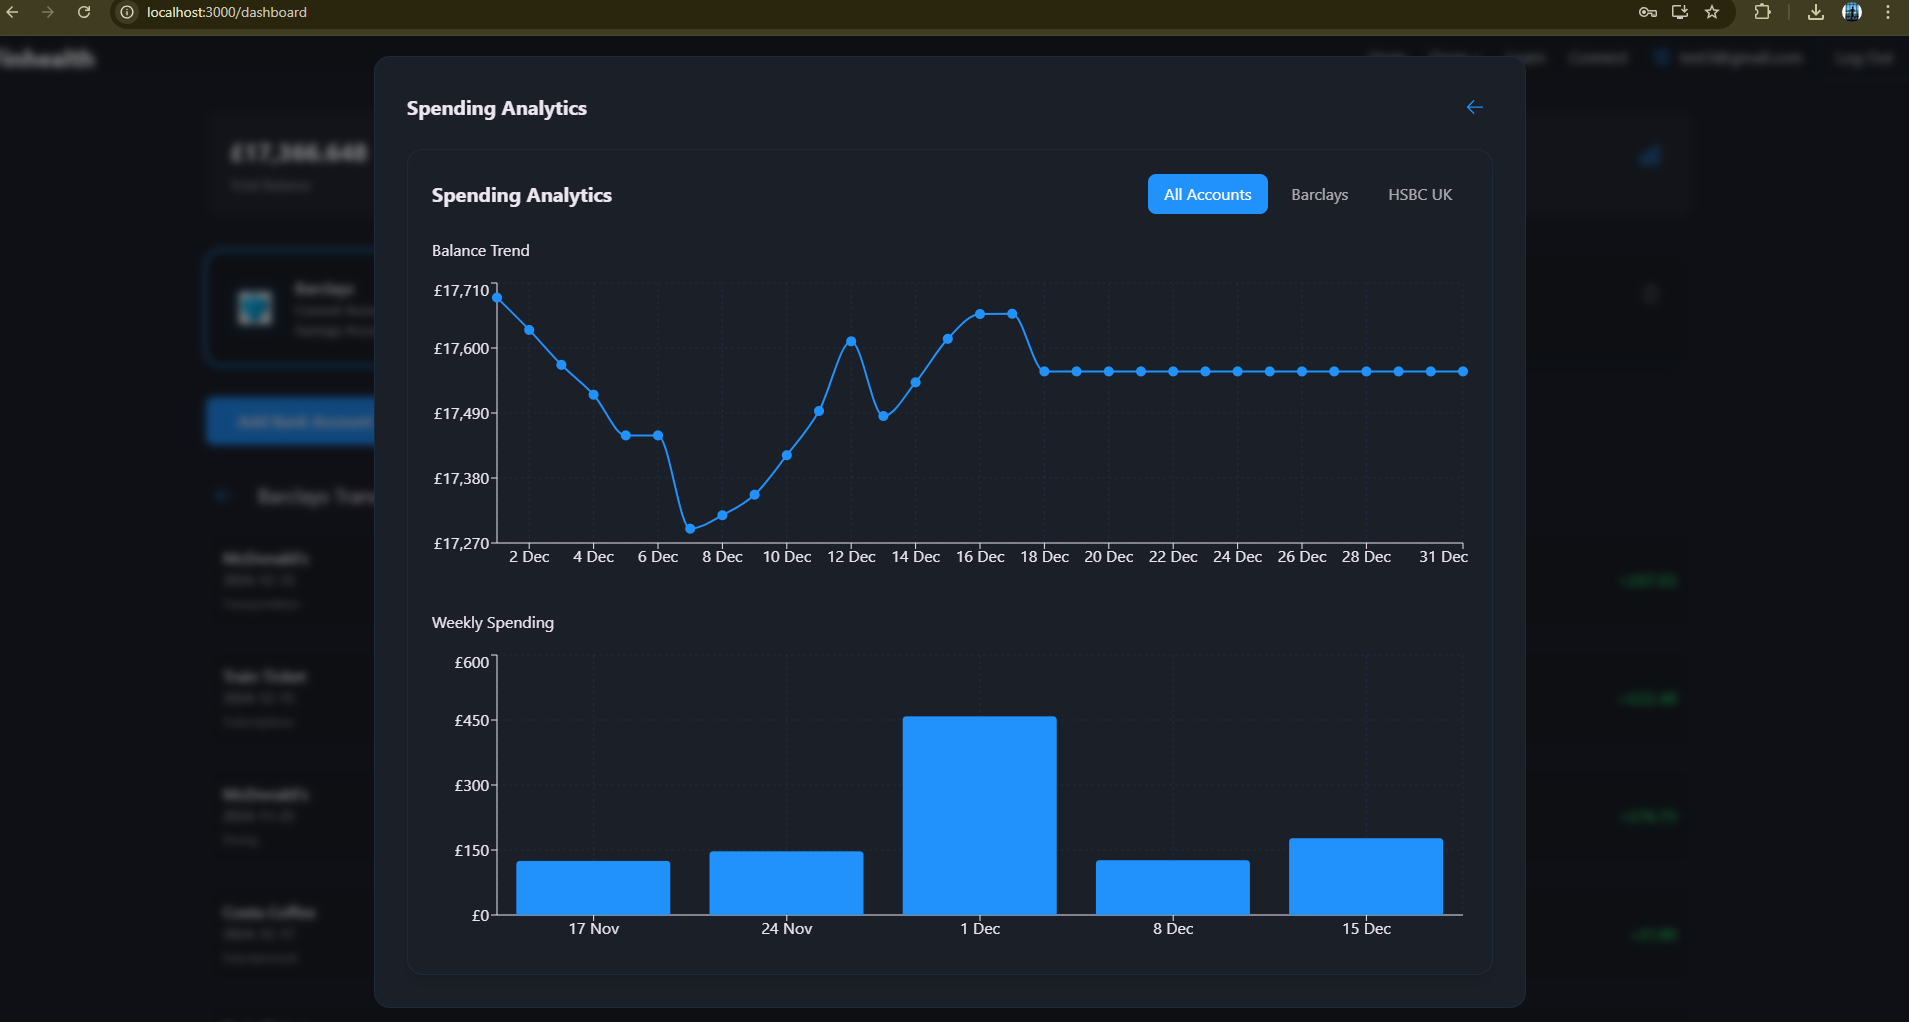Screen dimensions: 1909x1022
Task: Click the install app icon in address bar
Action: [x=1680, y=12]
